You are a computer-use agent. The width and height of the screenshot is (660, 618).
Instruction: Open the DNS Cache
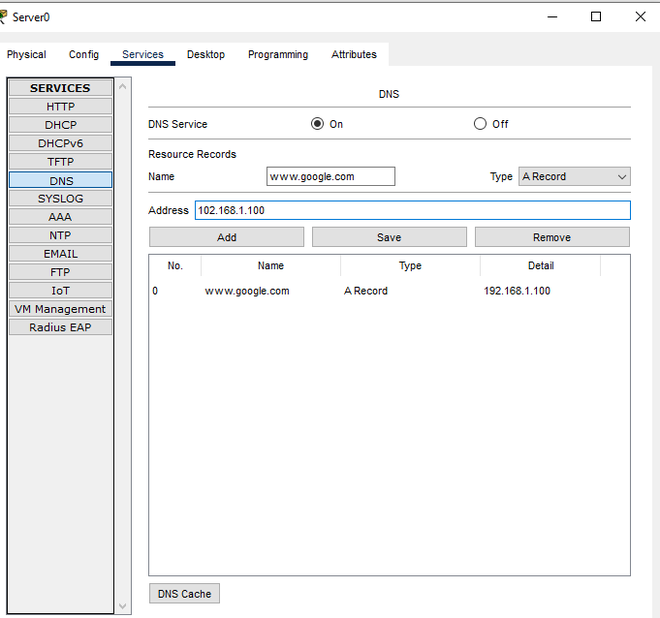(184, 594)
